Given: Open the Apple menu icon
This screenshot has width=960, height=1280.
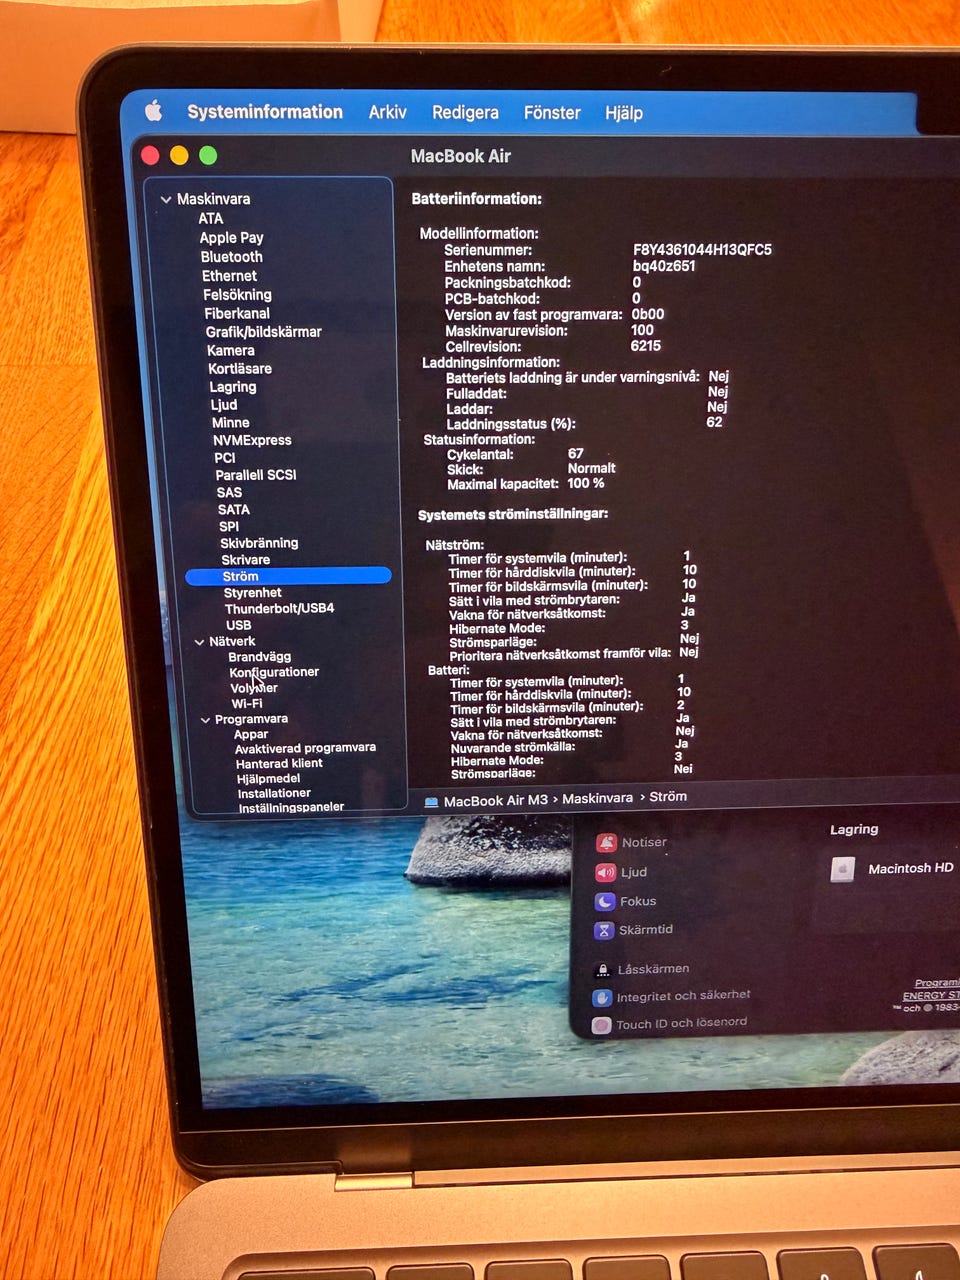Looking at the screenshot, I should coord(153,111).
